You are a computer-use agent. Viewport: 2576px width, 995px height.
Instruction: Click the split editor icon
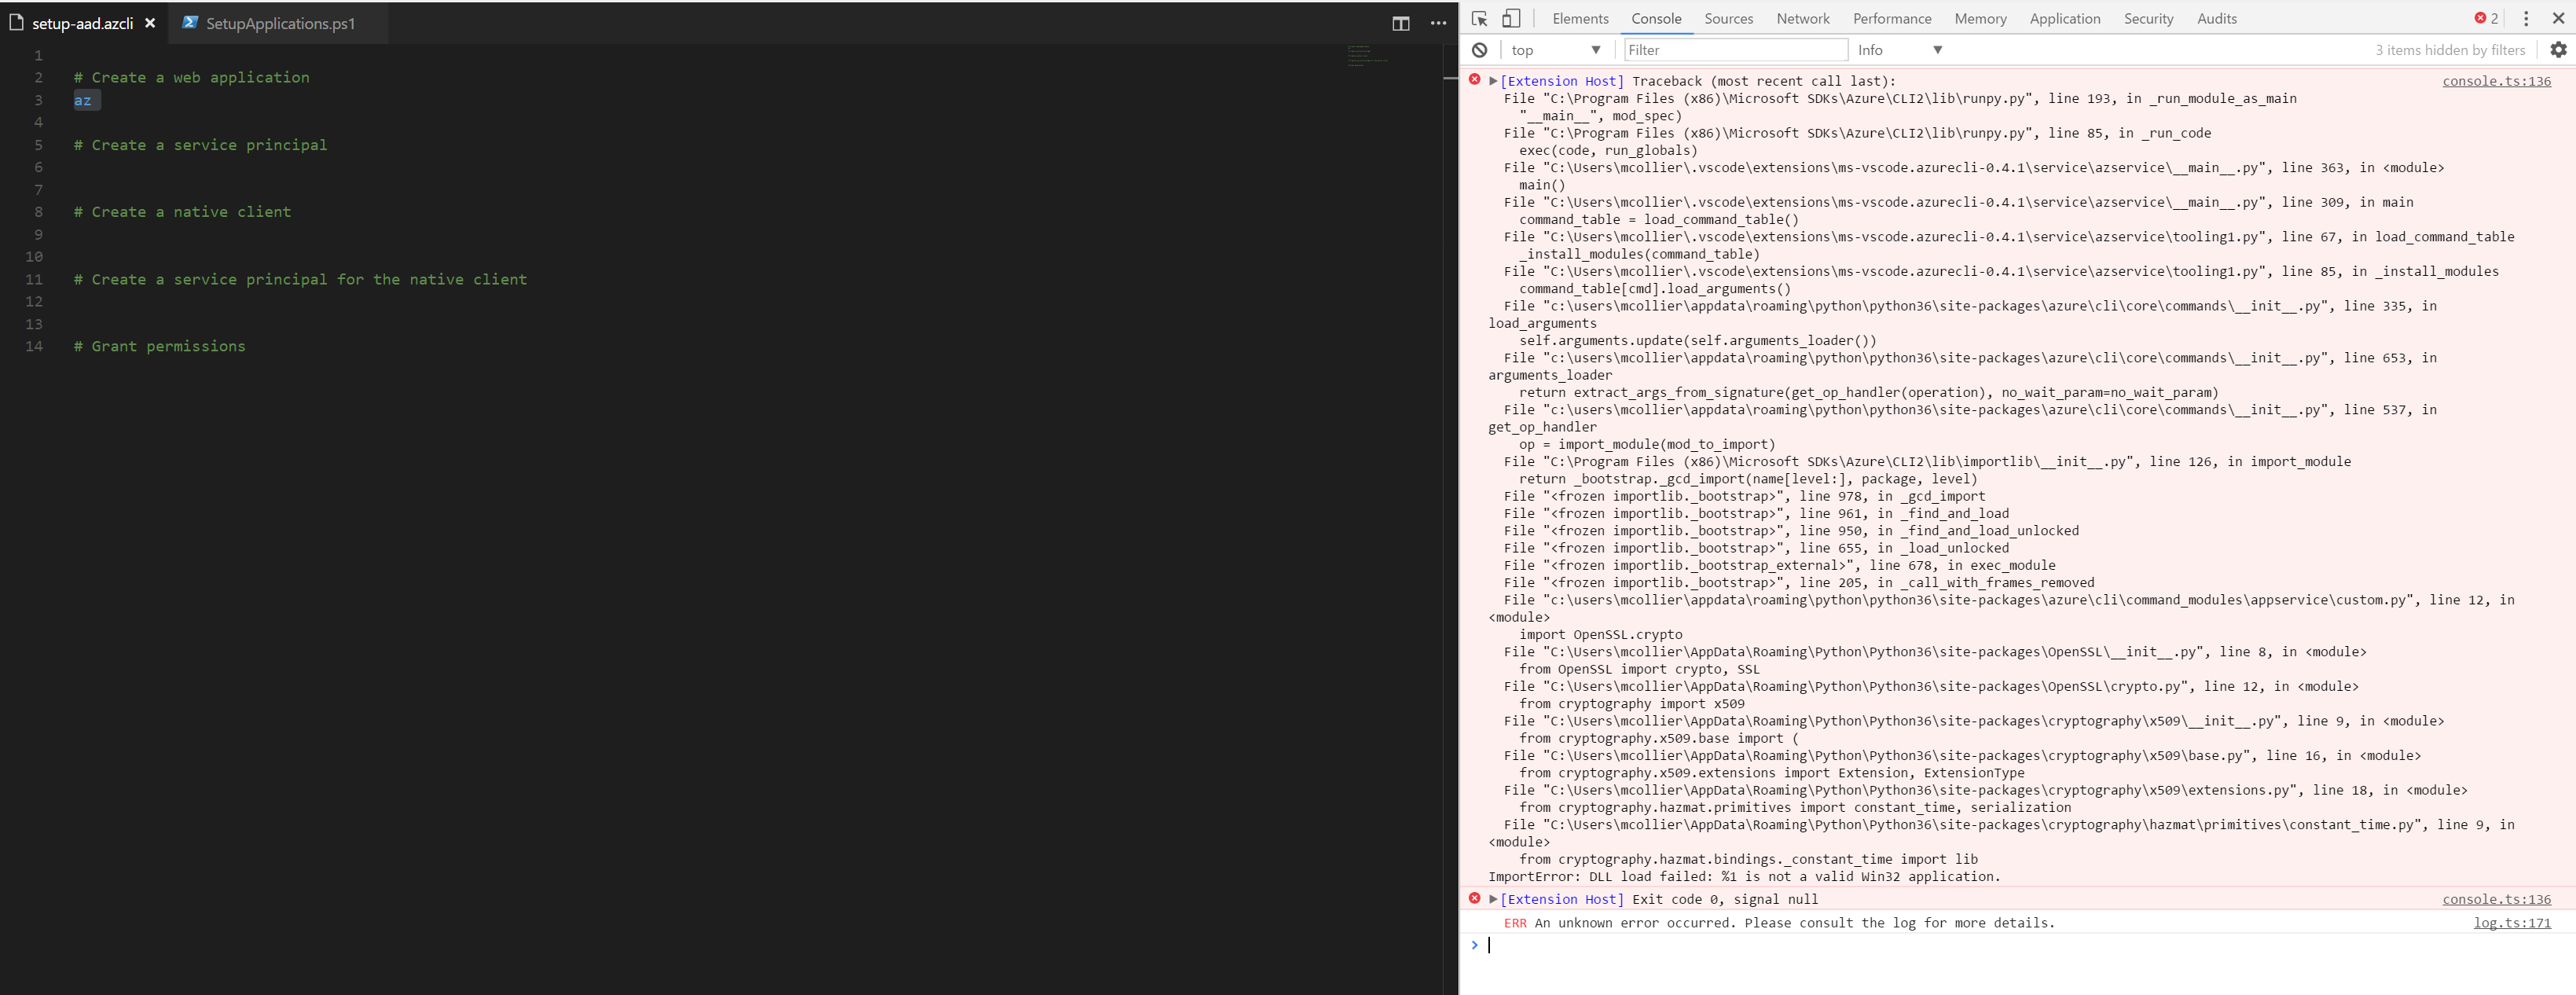point(1400,23)
